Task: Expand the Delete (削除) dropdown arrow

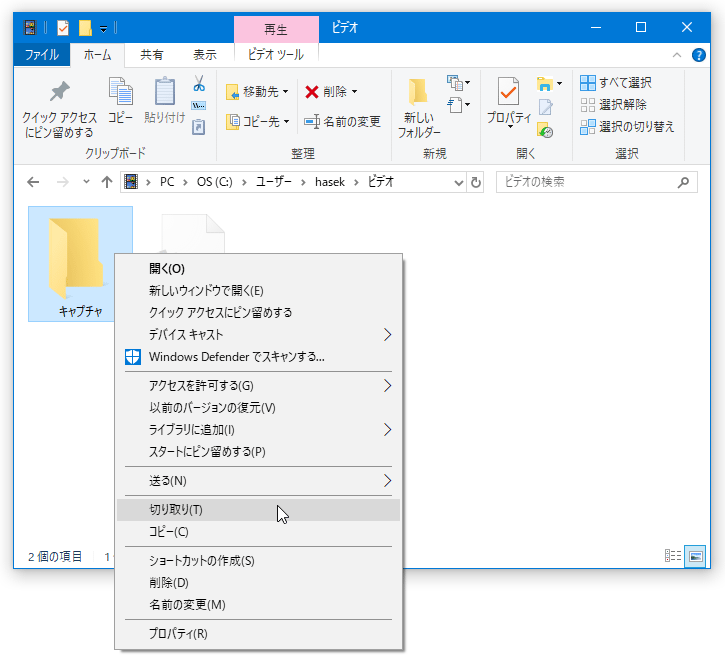Action: point(355,92)
